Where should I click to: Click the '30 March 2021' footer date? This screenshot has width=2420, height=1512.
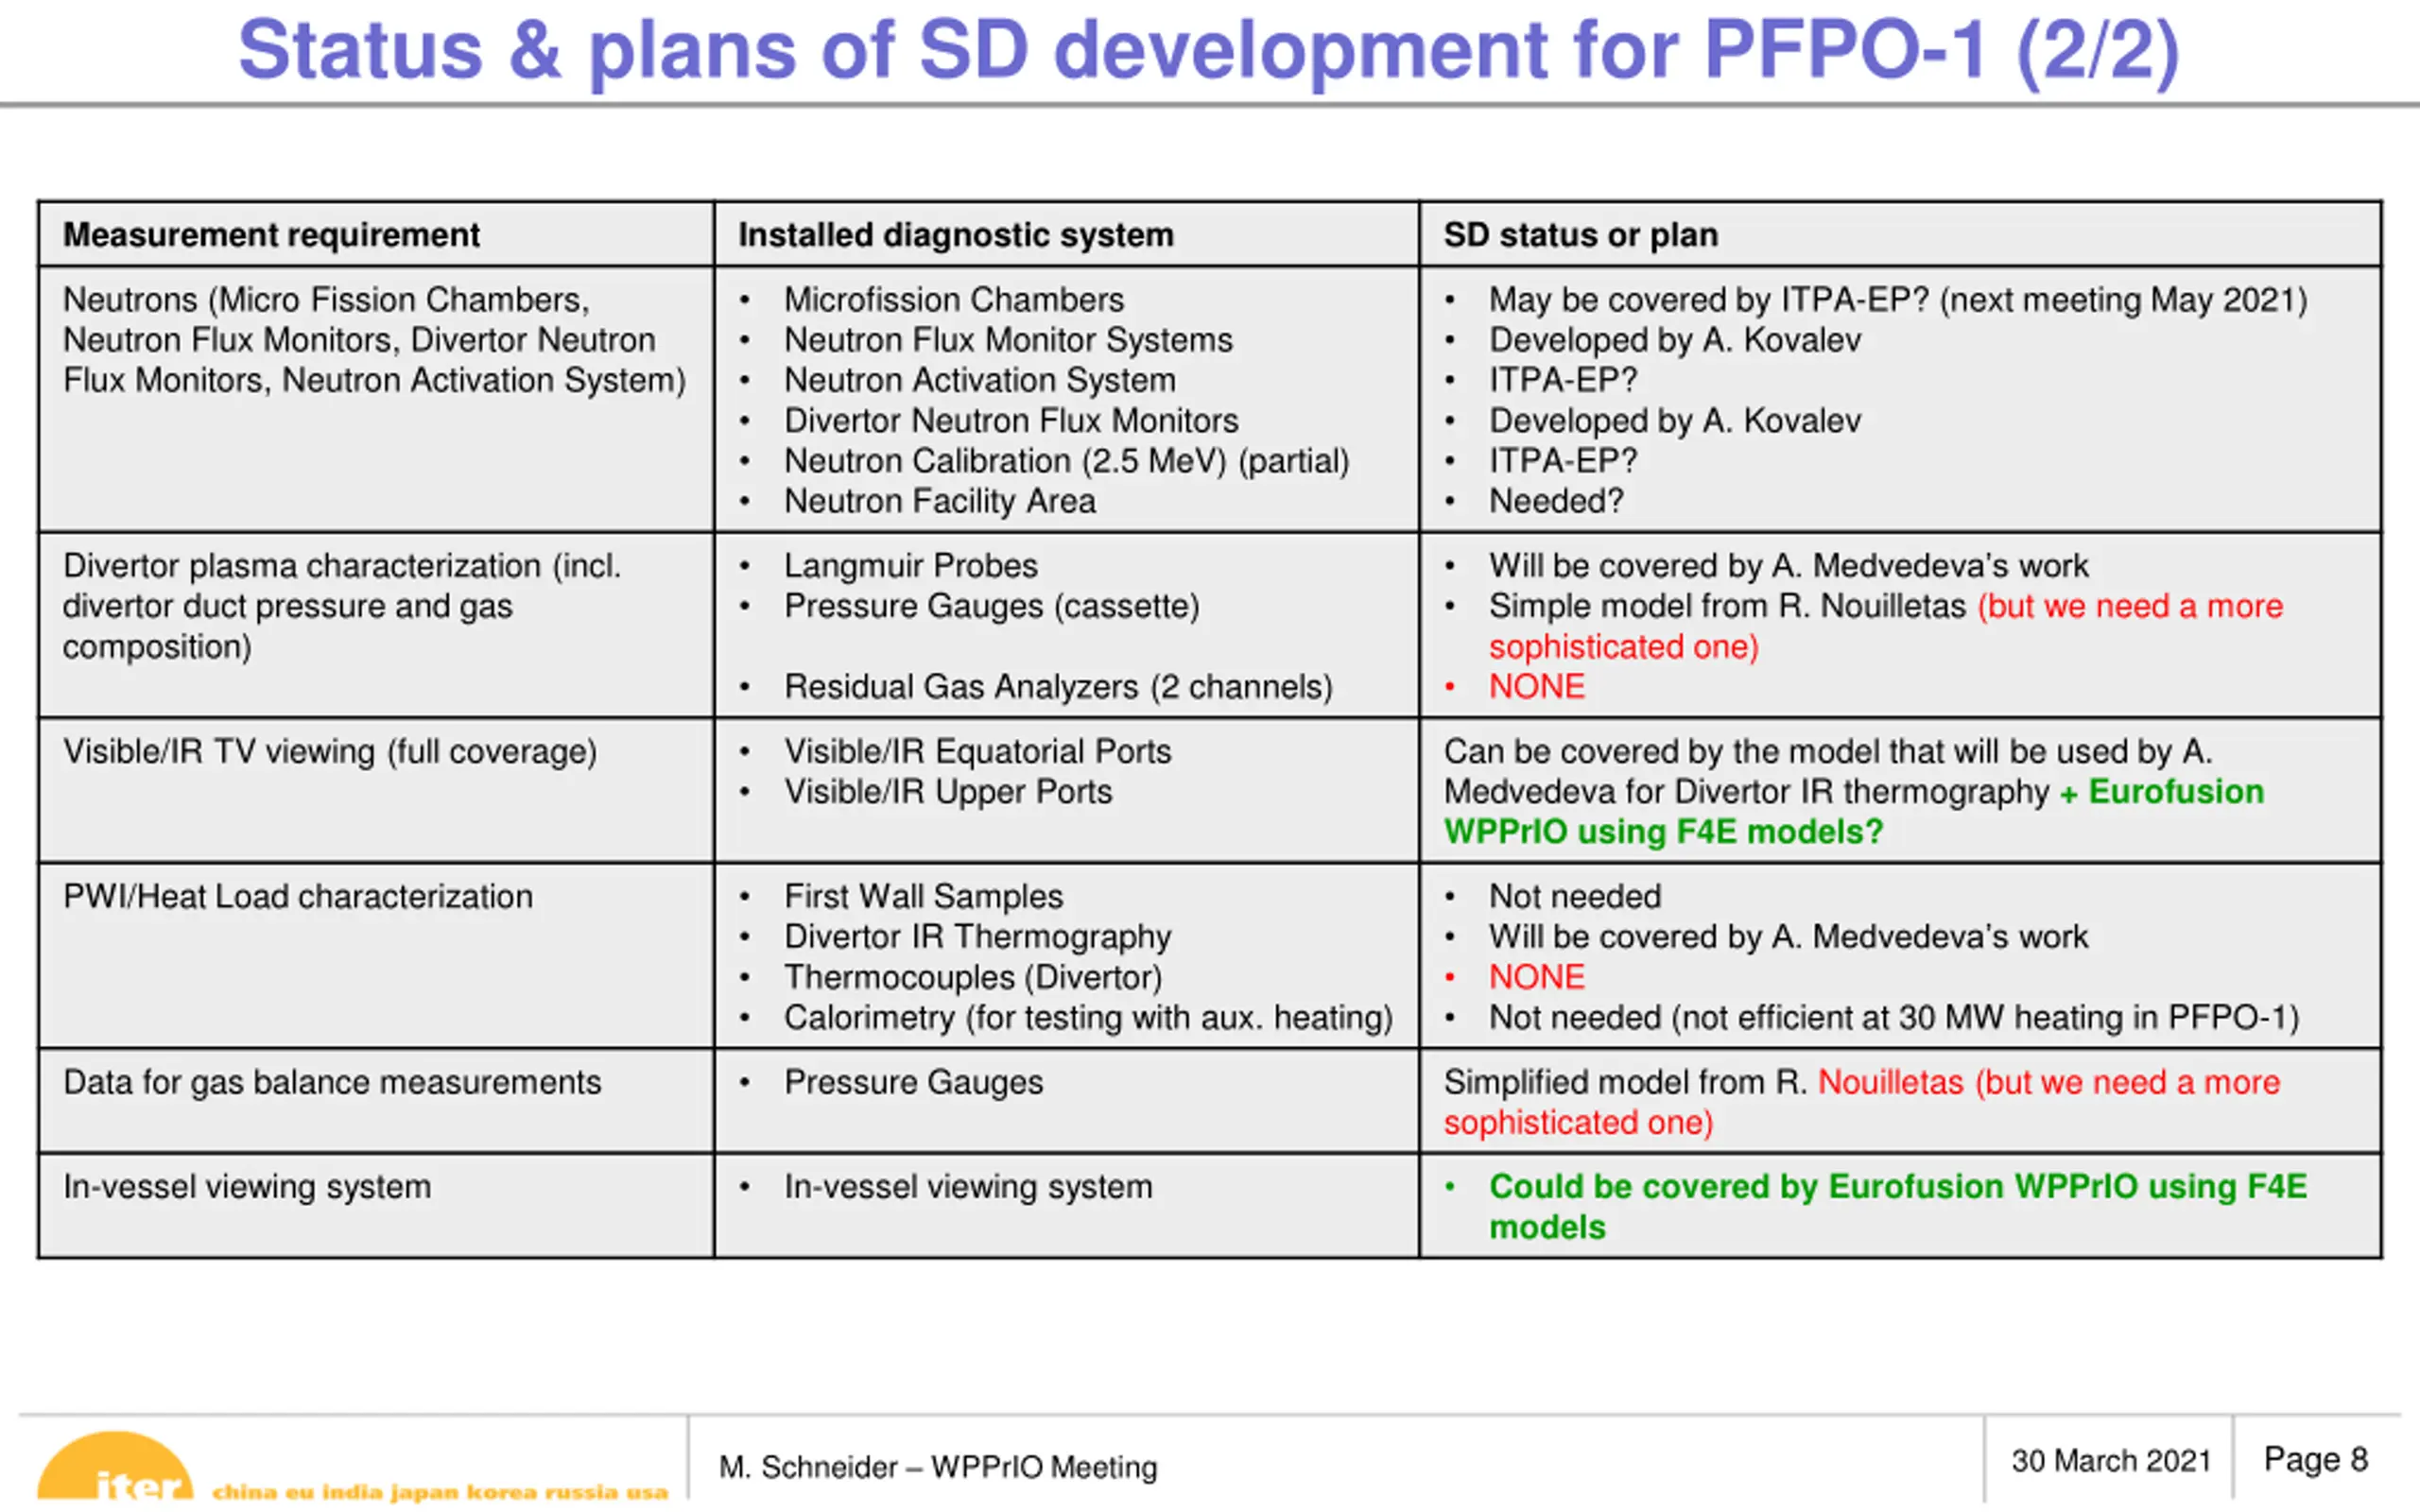click(x=2111, y=1461)
